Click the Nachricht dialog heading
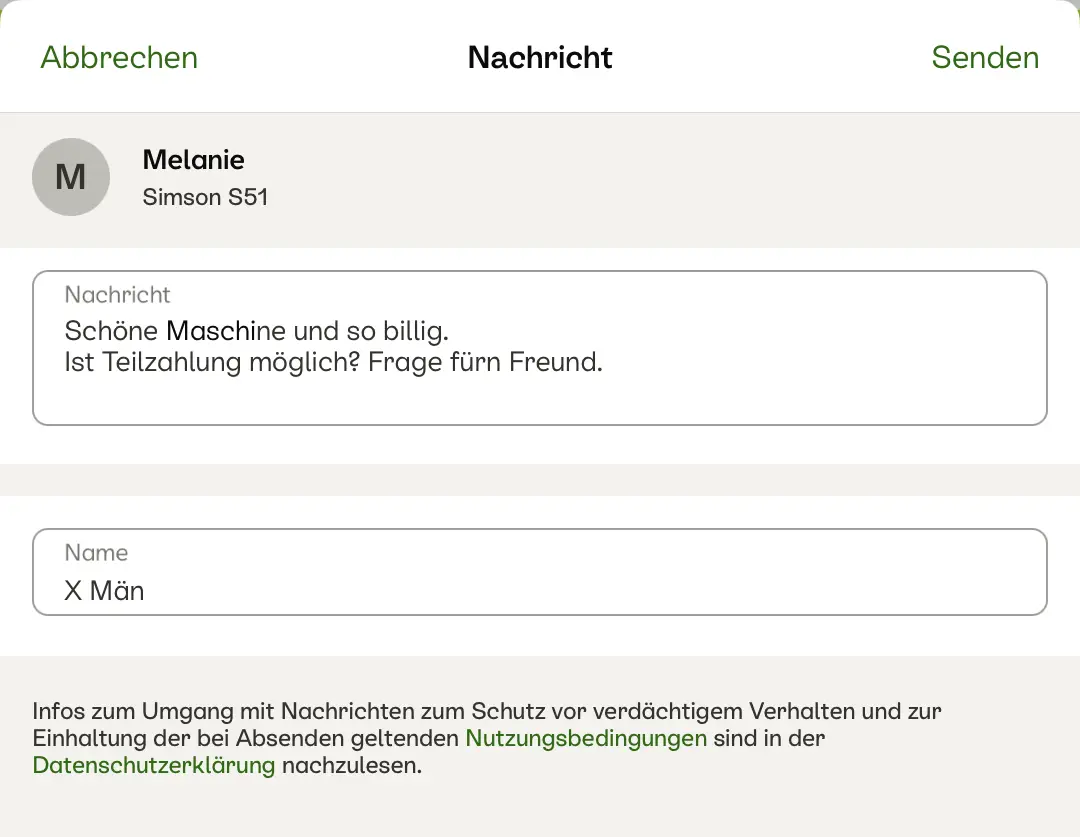The width and height of the screenshot is (1080, 837). (x=540, y=58)
